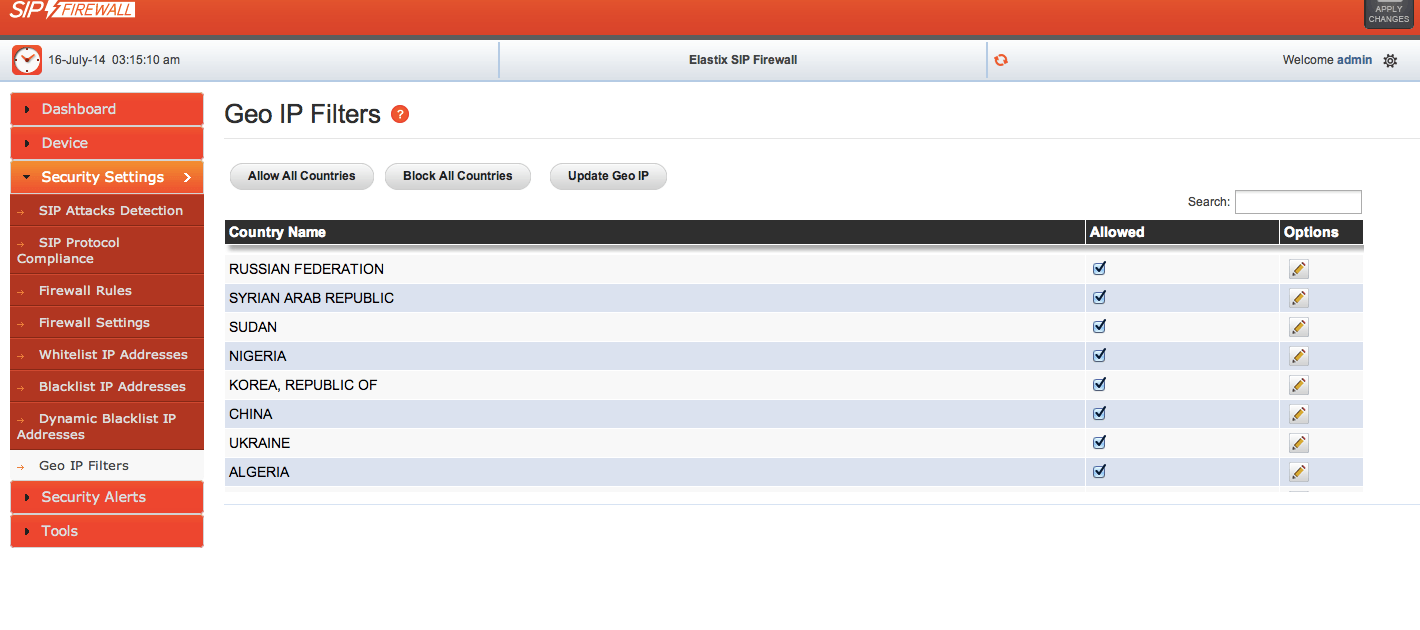Disable Allowed for Ukraine
Screen dimensions: 1420x630
1099,442
